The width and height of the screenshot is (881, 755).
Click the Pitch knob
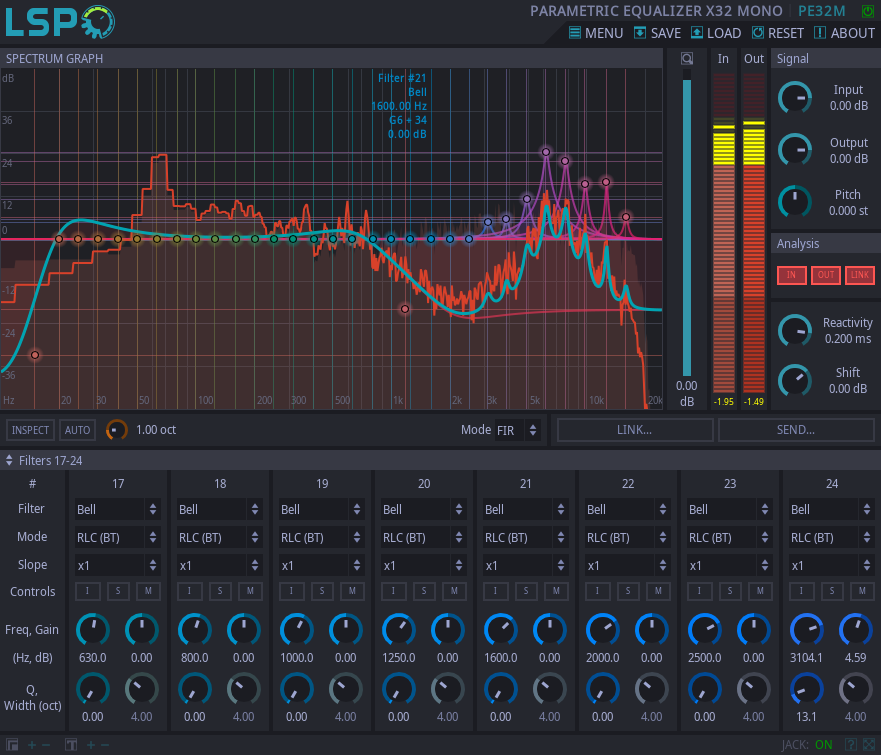(x=795, y=202)
